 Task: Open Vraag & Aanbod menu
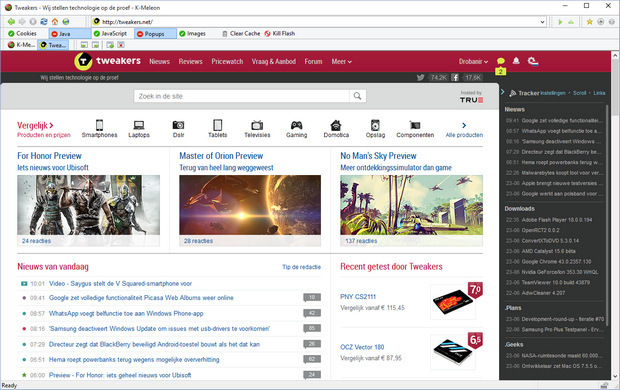(274, 61)
